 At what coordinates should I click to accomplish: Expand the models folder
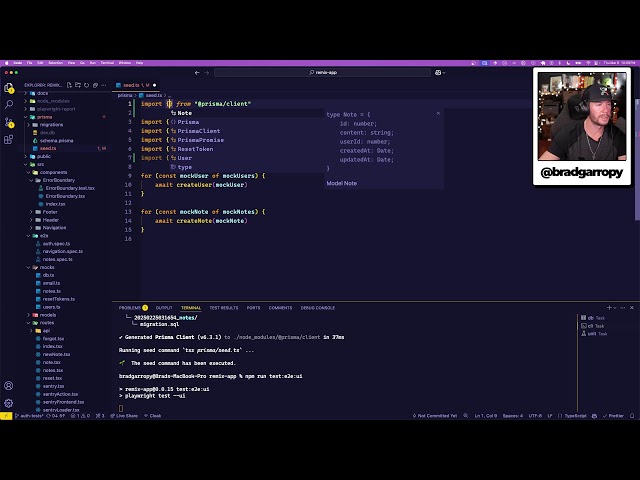point(44,315)
